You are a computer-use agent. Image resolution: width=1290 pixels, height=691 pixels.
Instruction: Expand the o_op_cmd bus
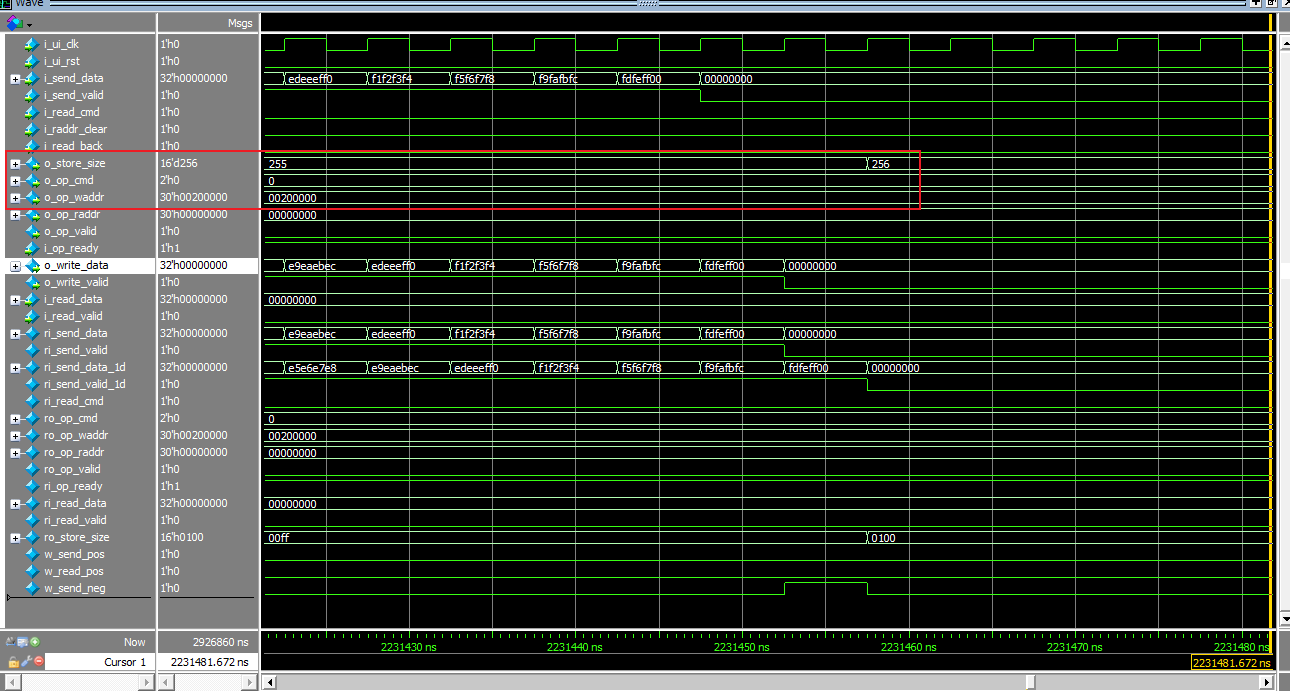click(15, 180)
